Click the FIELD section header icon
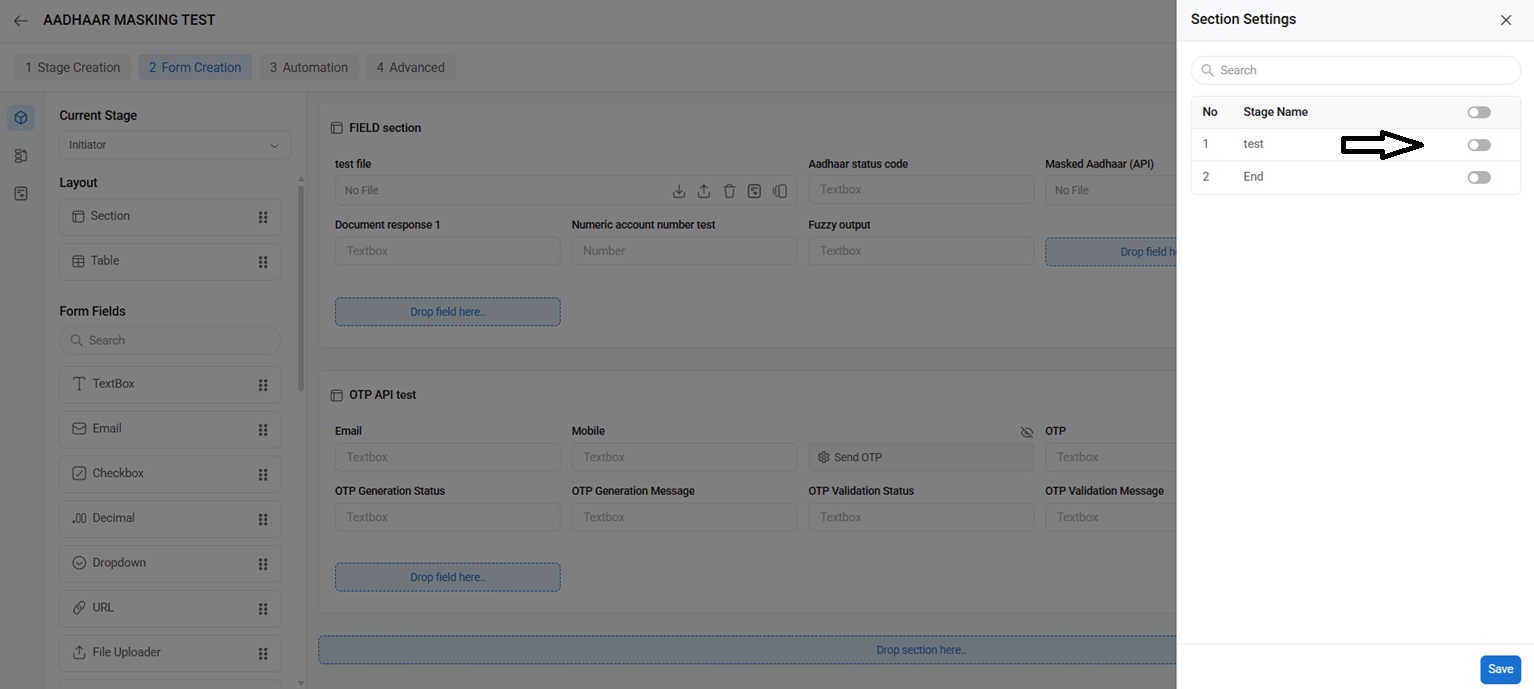Screen dimensions: 1534x689 point(337,128)
